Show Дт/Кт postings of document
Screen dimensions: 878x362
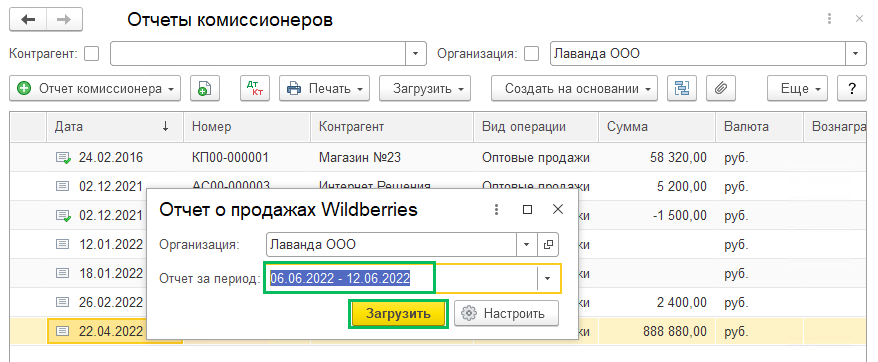[x=255, y=89]
